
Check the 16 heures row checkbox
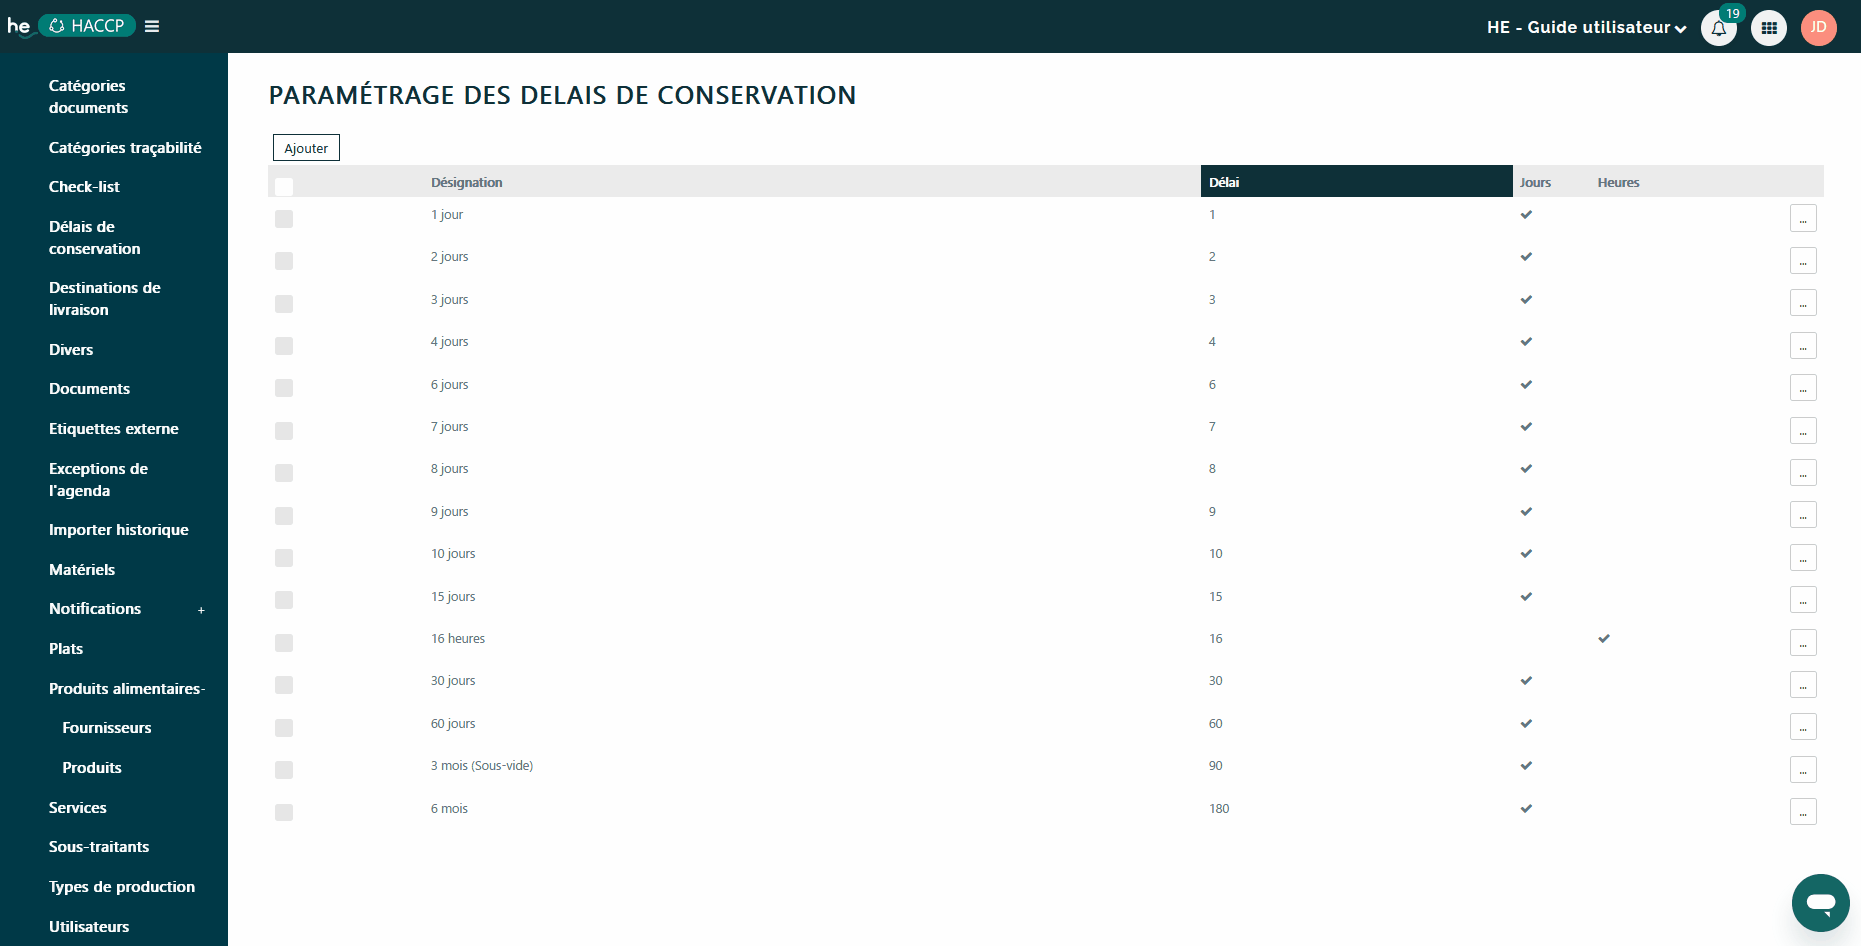pos(284,643)
